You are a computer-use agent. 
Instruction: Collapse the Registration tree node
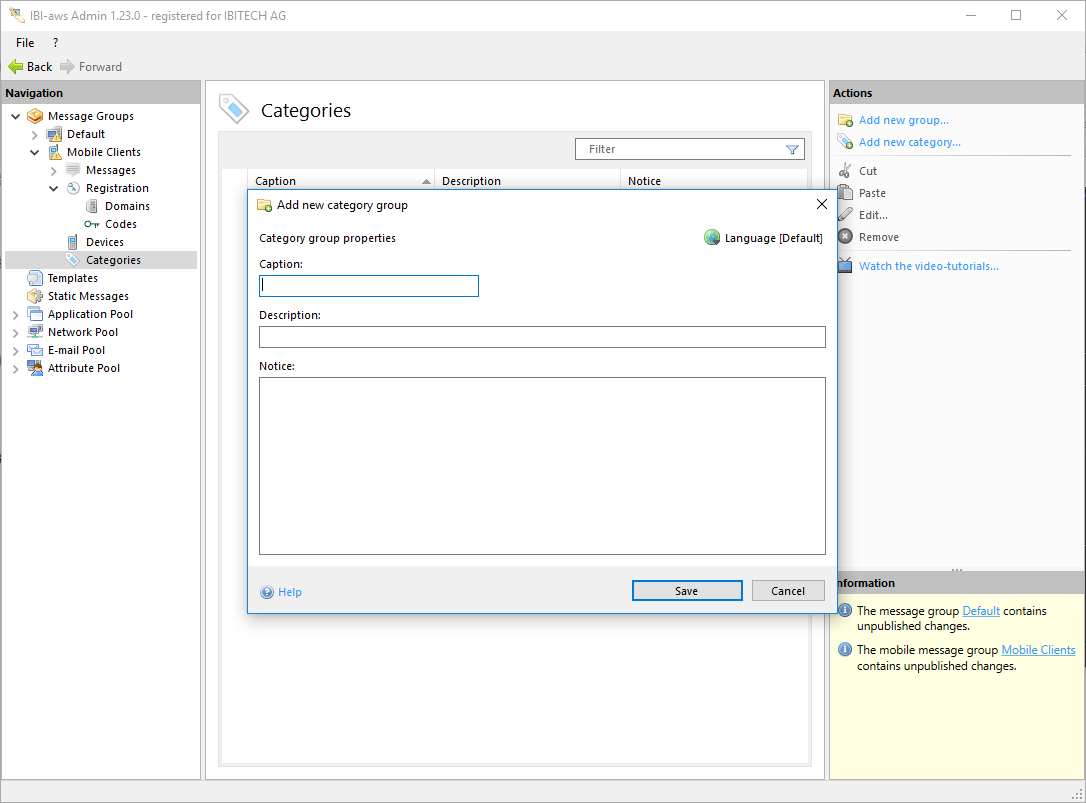pos(54,189)
